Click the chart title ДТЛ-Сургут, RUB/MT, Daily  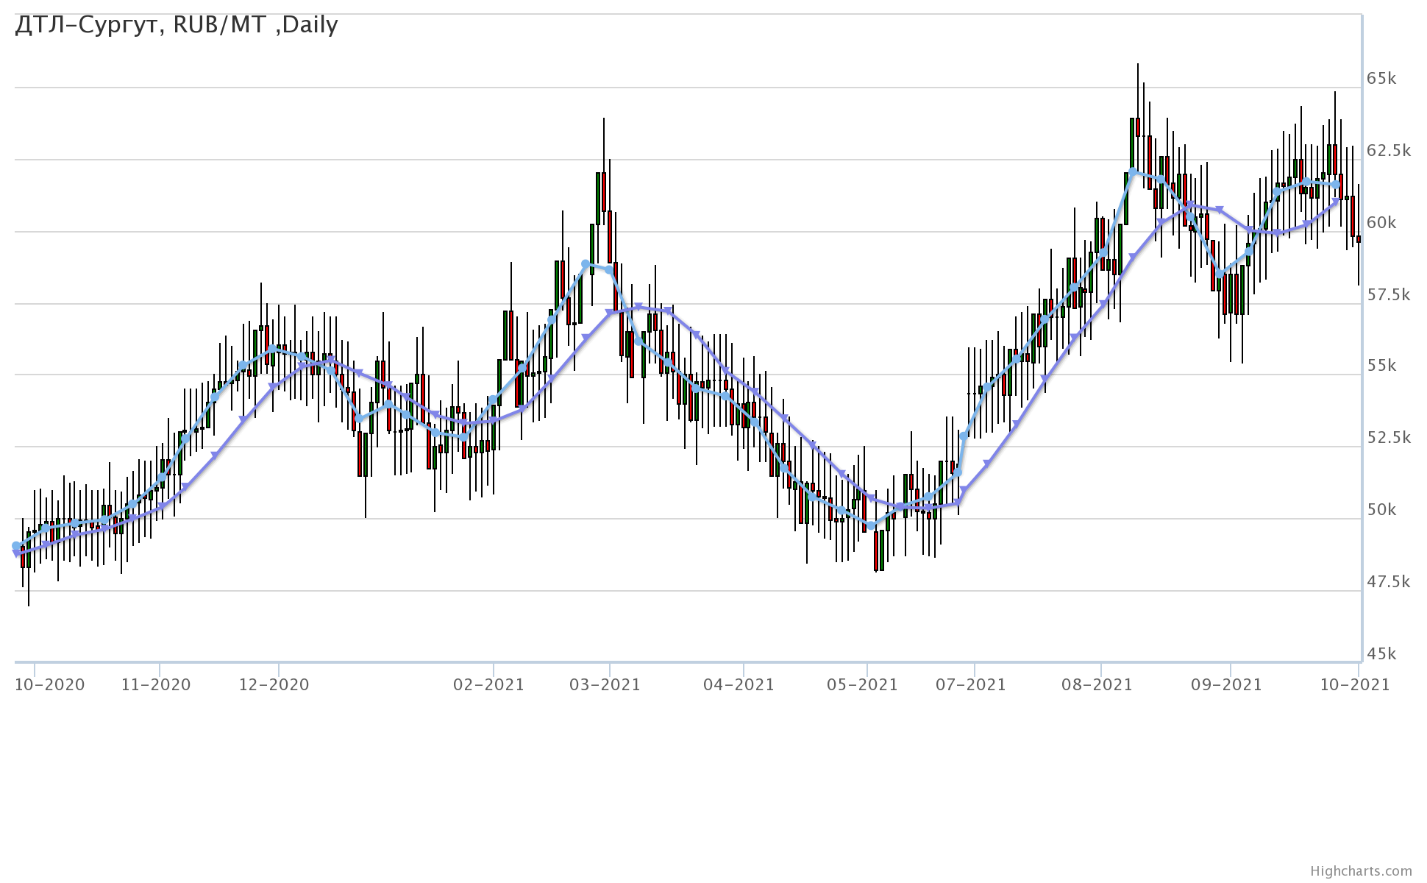pos(176,25)
